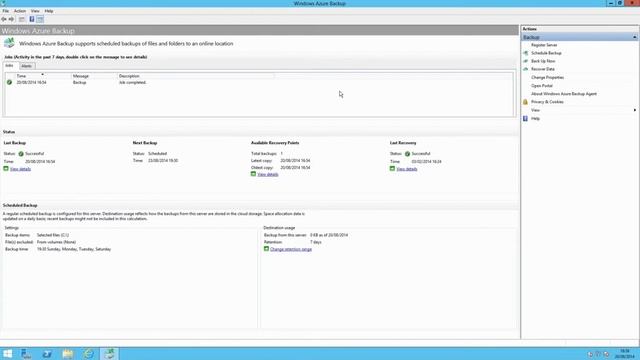Open File Explorer from the taskbar

point(68,353)
